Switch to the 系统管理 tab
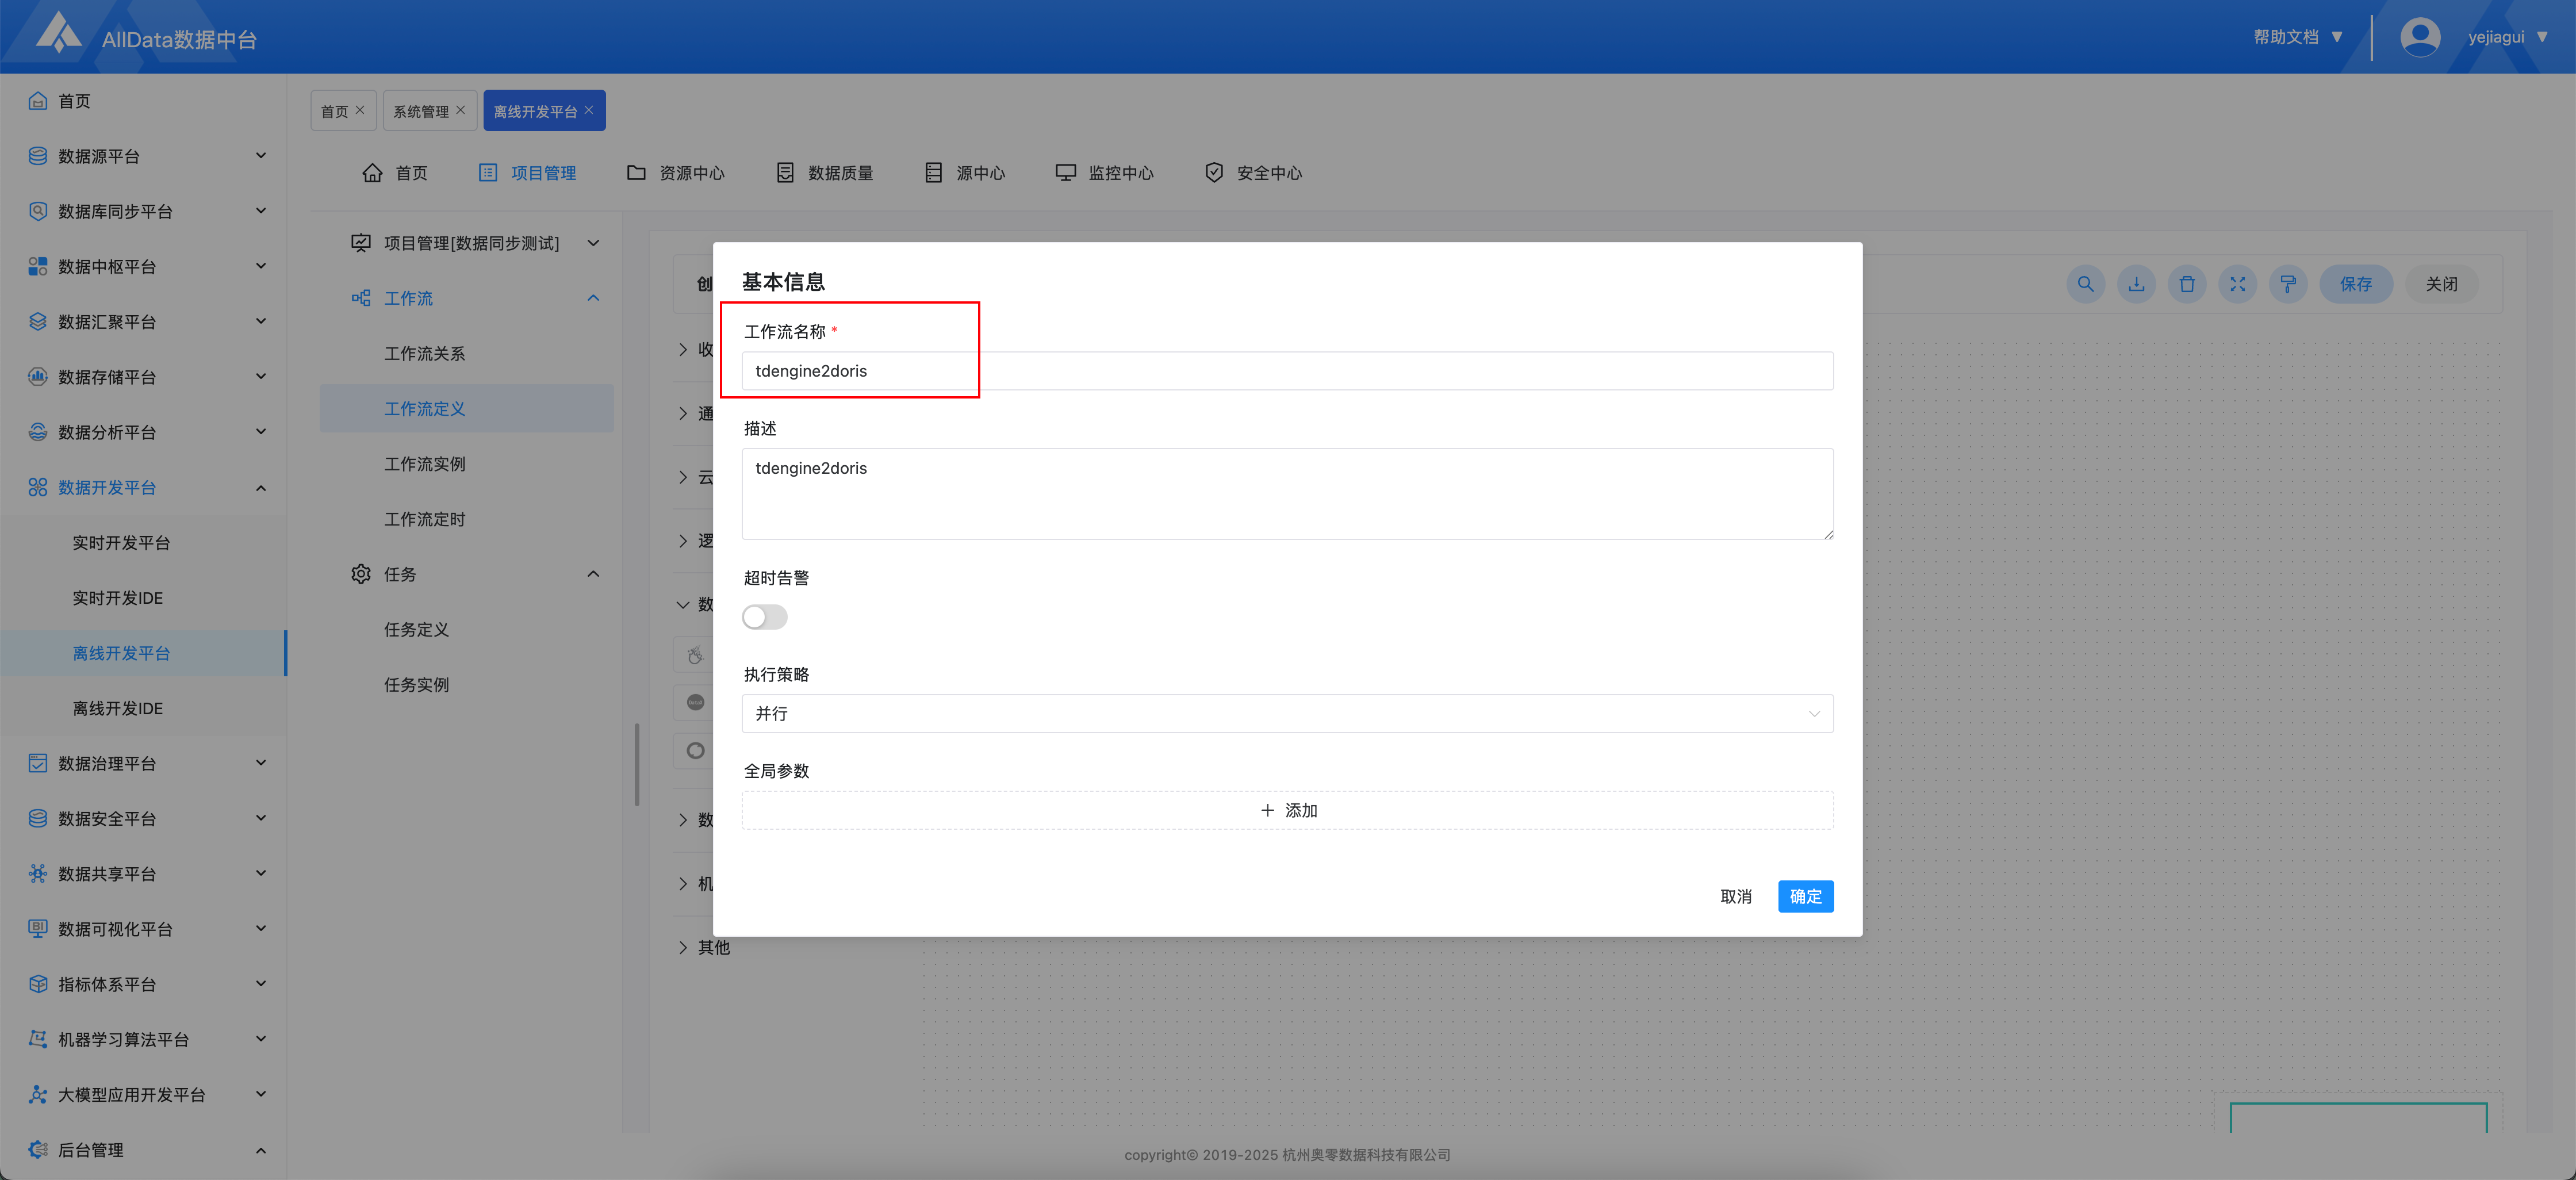The image size is (2576, 1180). pos(420,111)
